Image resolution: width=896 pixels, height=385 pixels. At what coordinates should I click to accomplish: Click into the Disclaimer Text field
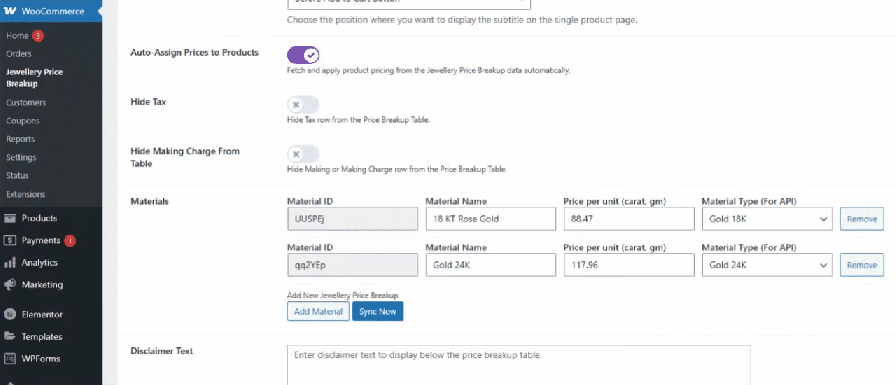pos(519,365)
